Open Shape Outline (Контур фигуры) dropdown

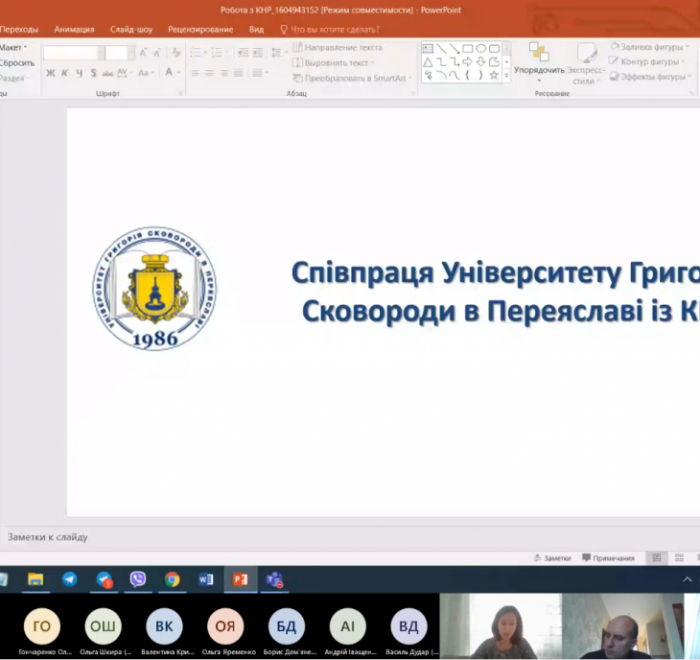tap(646, 62)
